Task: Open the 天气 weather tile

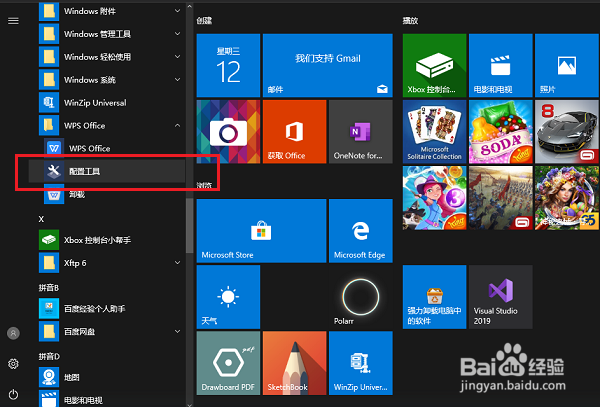Action: tap(228, 297)
